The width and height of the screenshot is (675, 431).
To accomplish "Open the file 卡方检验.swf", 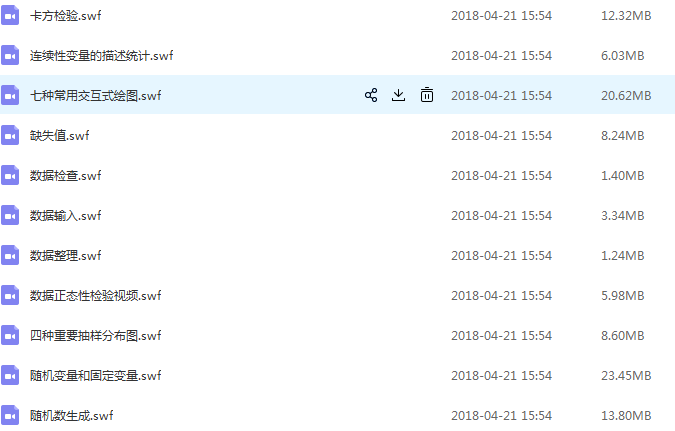I will click(65, 16).
